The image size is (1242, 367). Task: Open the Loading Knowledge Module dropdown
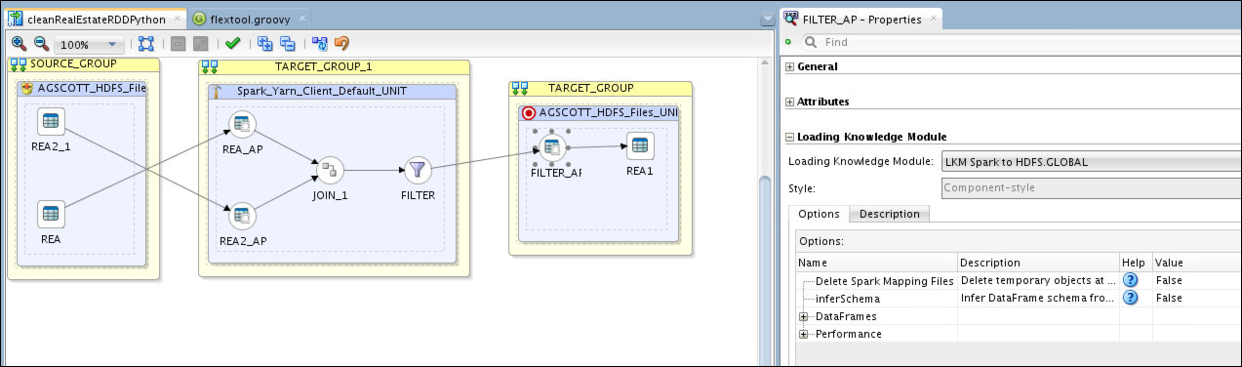click(1091, 161)
